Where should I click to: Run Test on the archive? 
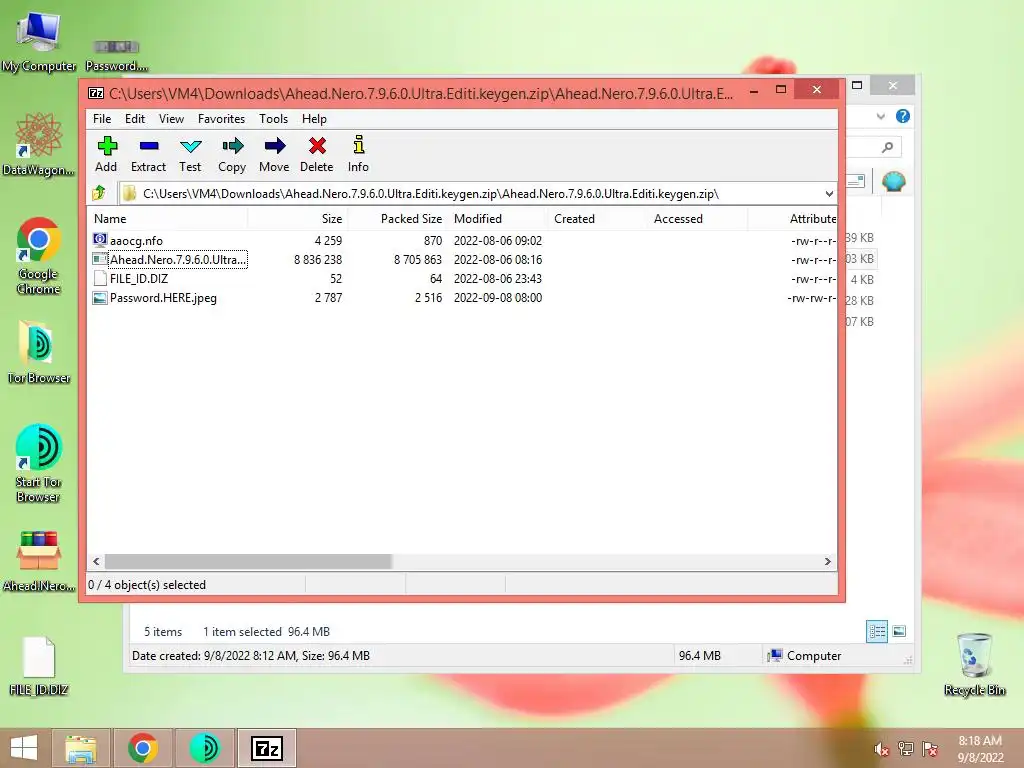190,154
